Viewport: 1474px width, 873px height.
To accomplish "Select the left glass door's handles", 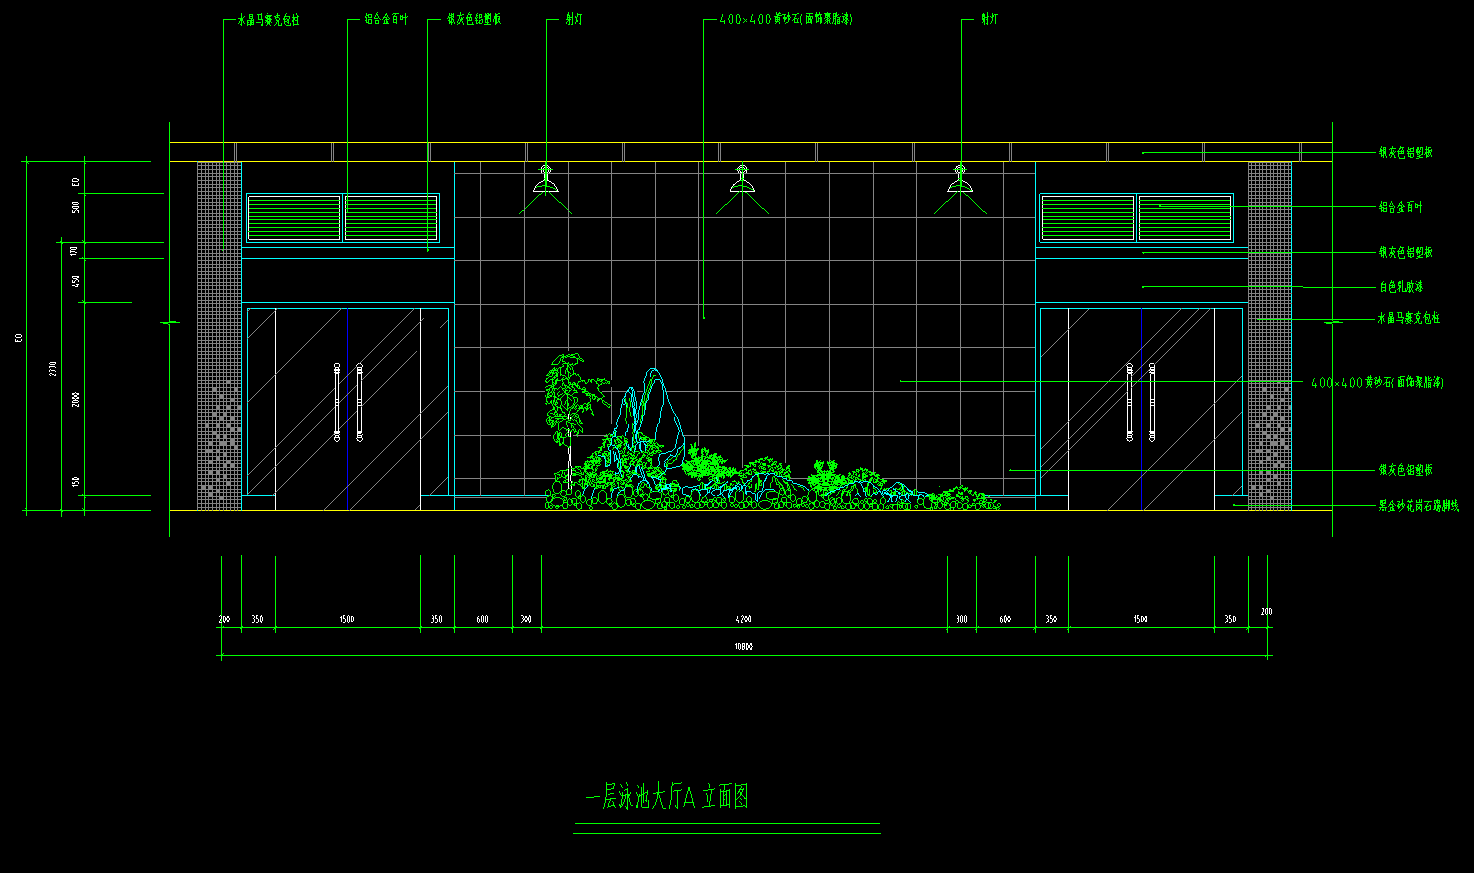I will coord(348,402).
